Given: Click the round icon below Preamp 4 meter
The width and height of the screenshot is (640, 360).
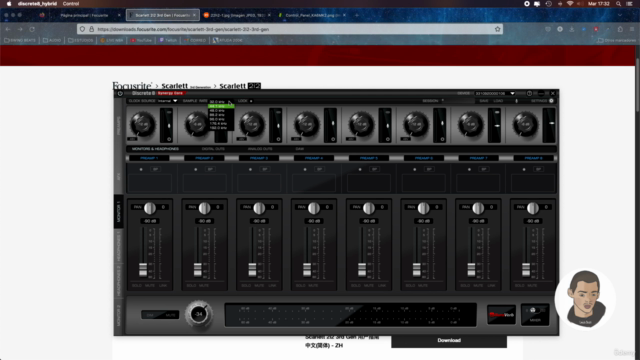Looking at the screenshot, I should pyautogui.click(x=333, y=139).
